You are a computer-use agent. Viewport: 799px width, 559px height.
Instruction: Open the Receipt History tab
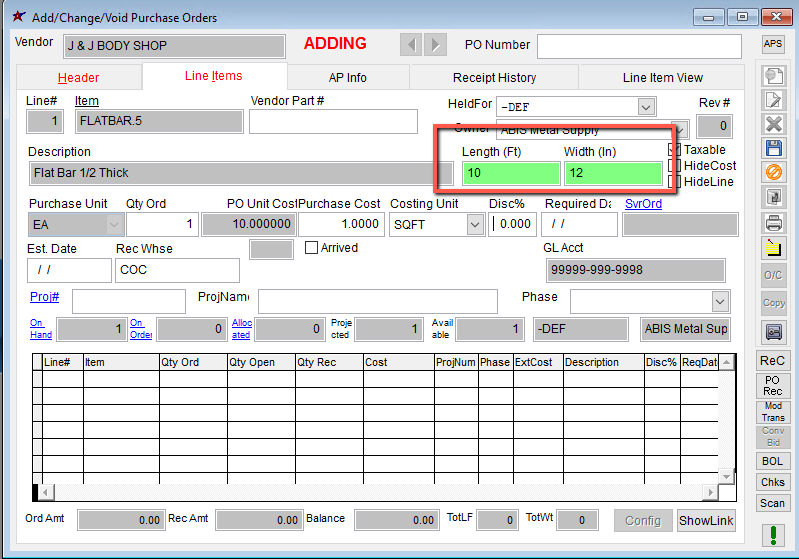point(494,78)
